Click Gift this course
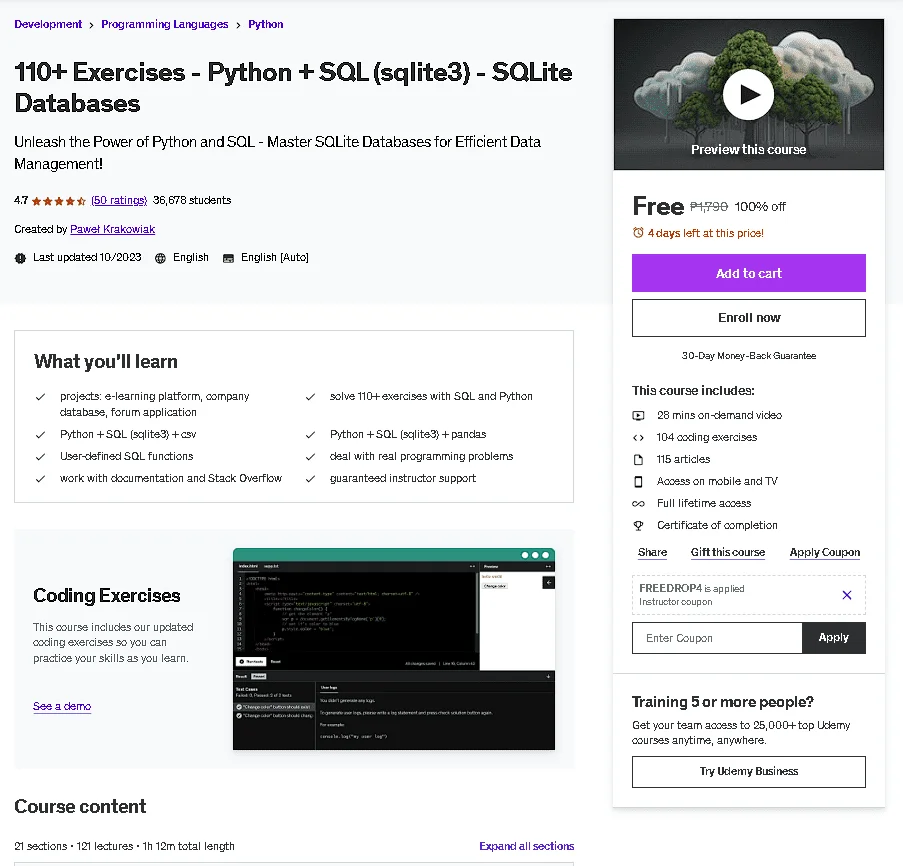 728,552
